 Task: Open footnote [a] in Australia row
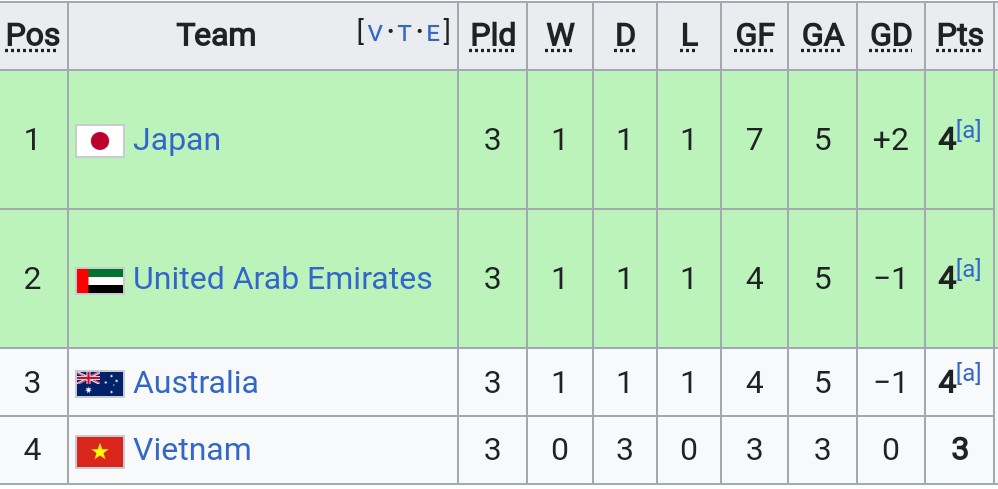tap(969, 374)
